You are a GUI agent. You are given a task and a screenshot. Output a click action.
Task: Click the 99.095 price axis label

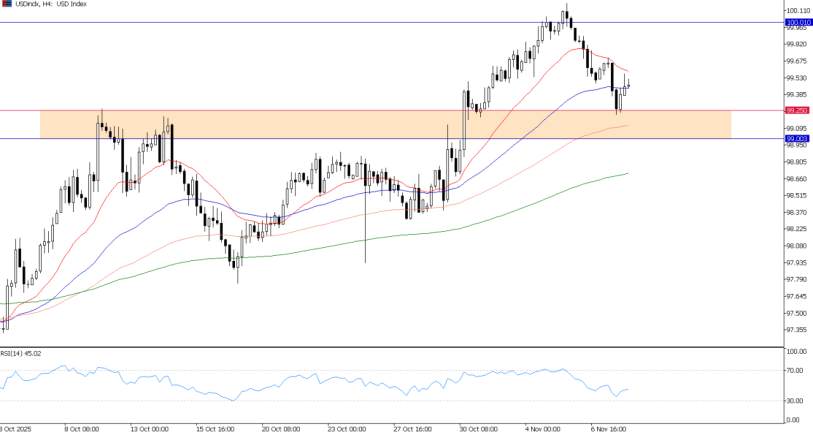coord(797,128)
